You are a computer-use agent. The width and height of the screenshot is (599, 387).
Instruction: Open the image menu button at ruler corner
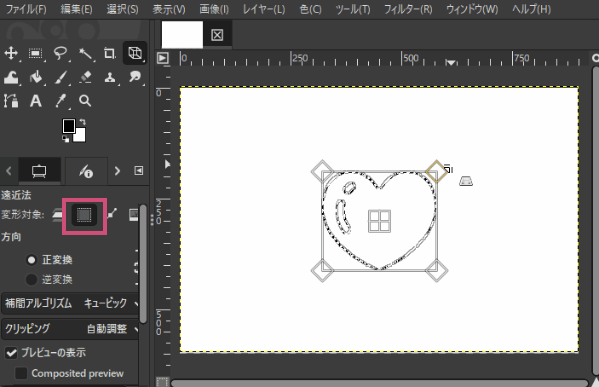[x=163, y=58]
